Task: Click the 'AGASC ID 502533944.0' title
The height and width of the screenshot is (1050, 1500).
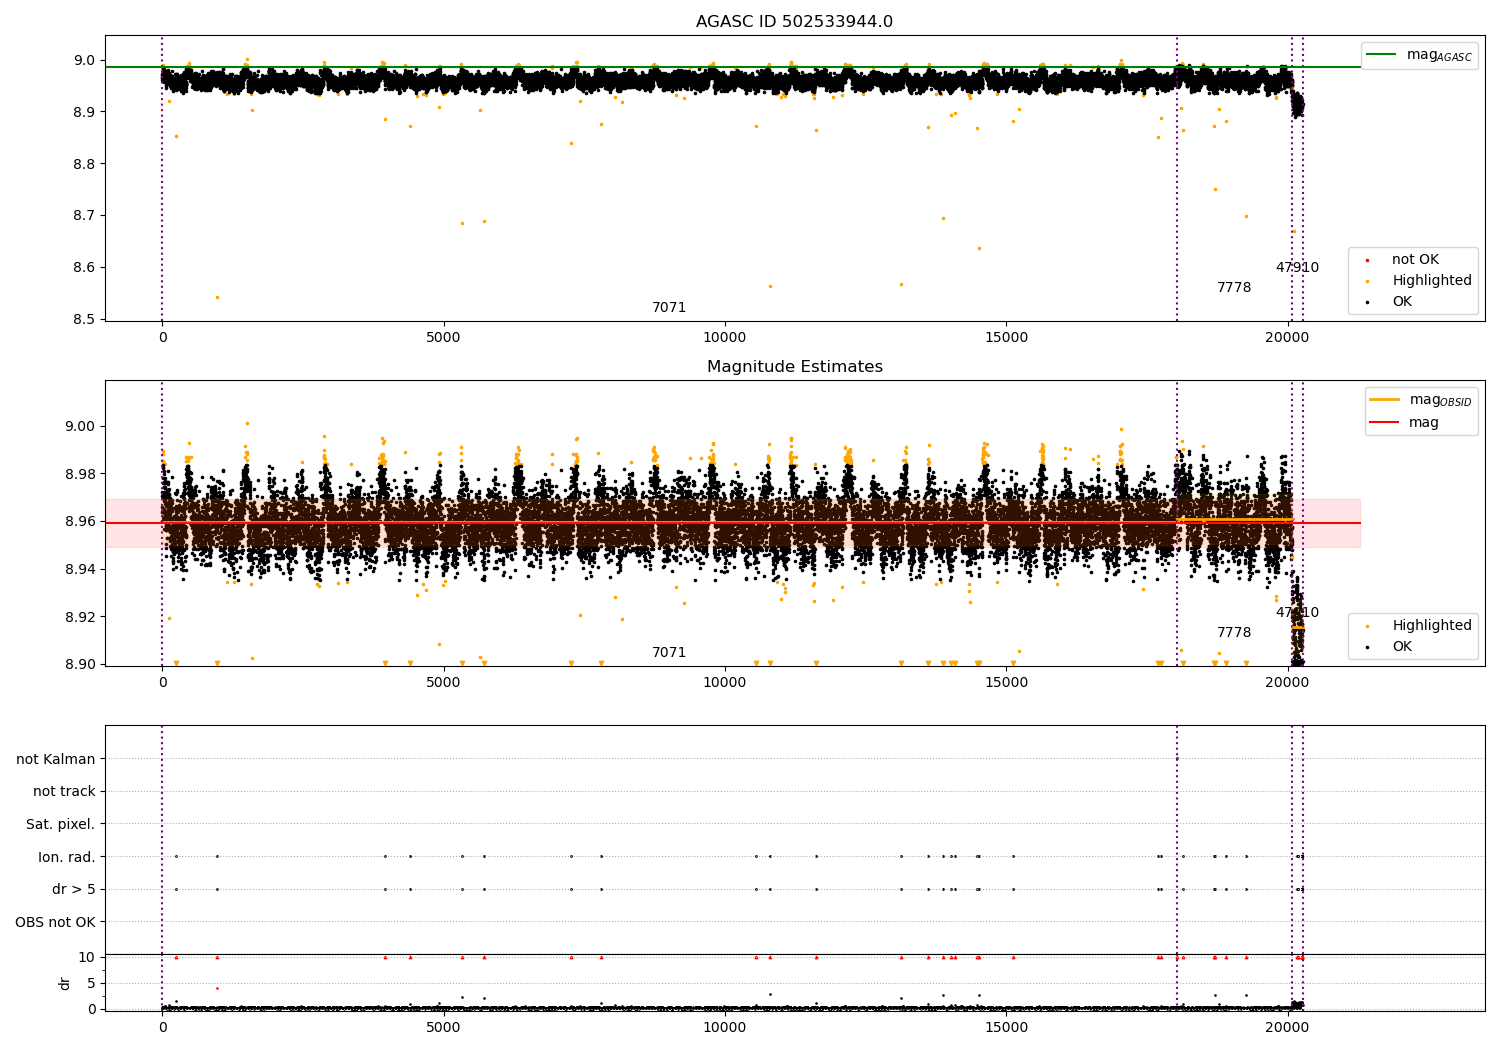Action: click(794, 22)
